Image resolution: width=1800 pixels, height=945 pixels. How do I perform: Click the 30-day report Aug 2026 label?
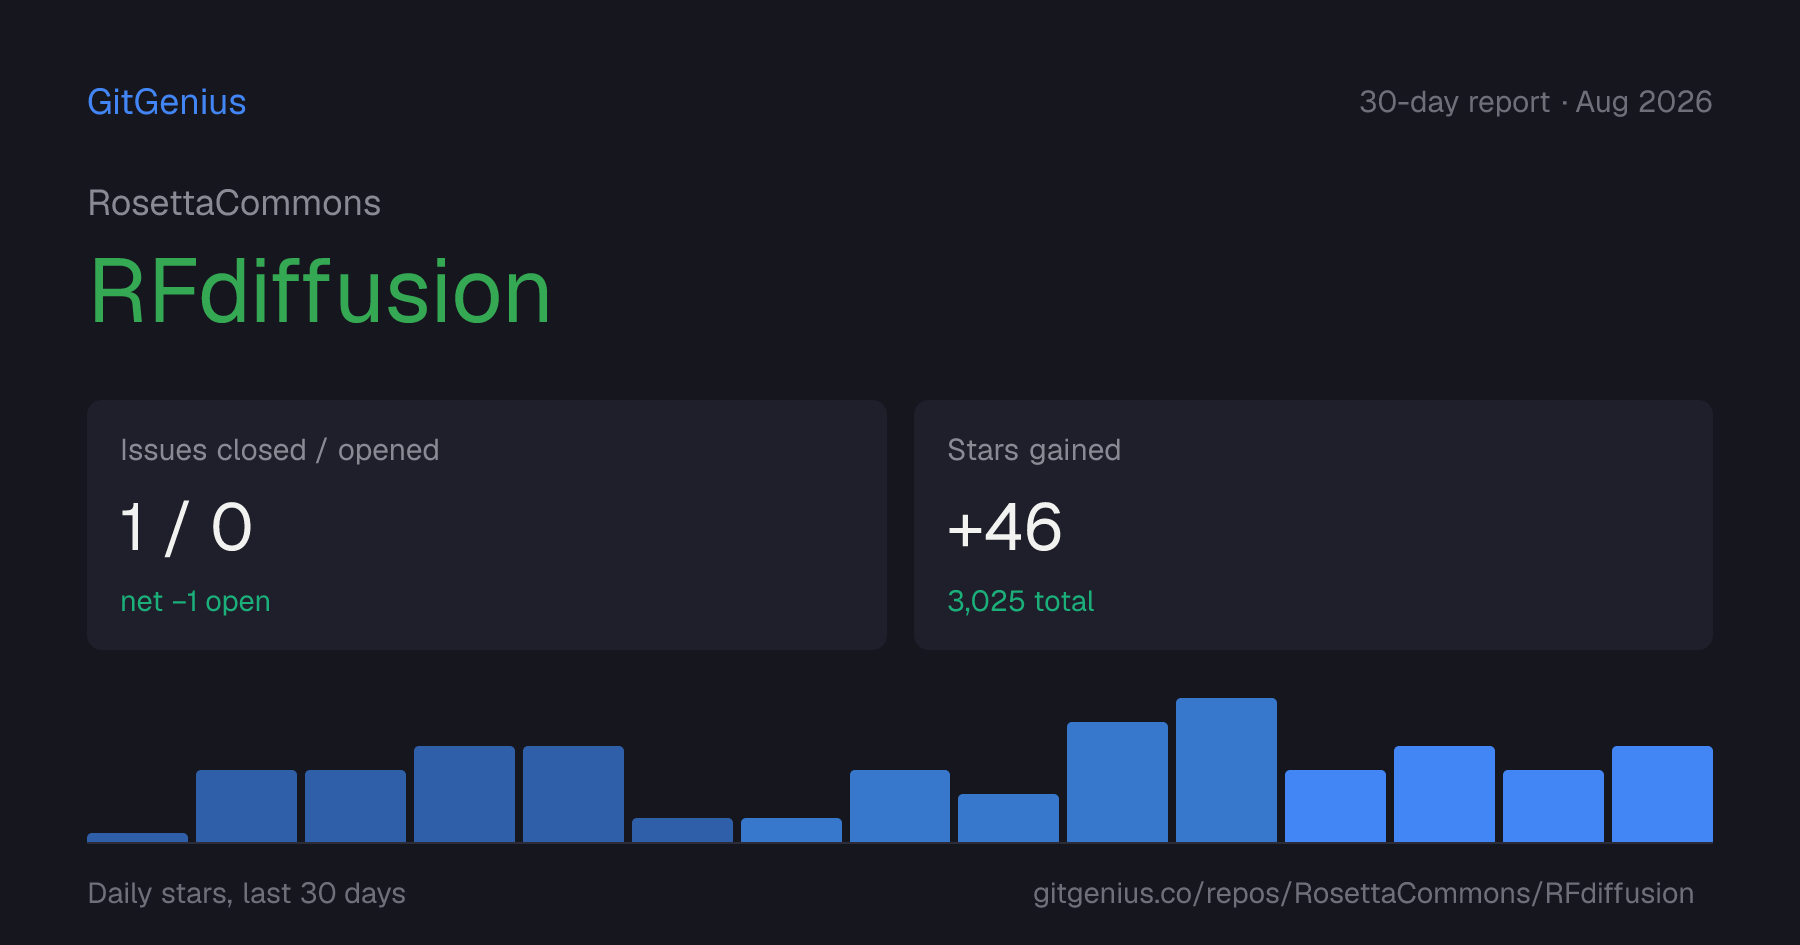tap(1535, 102)
